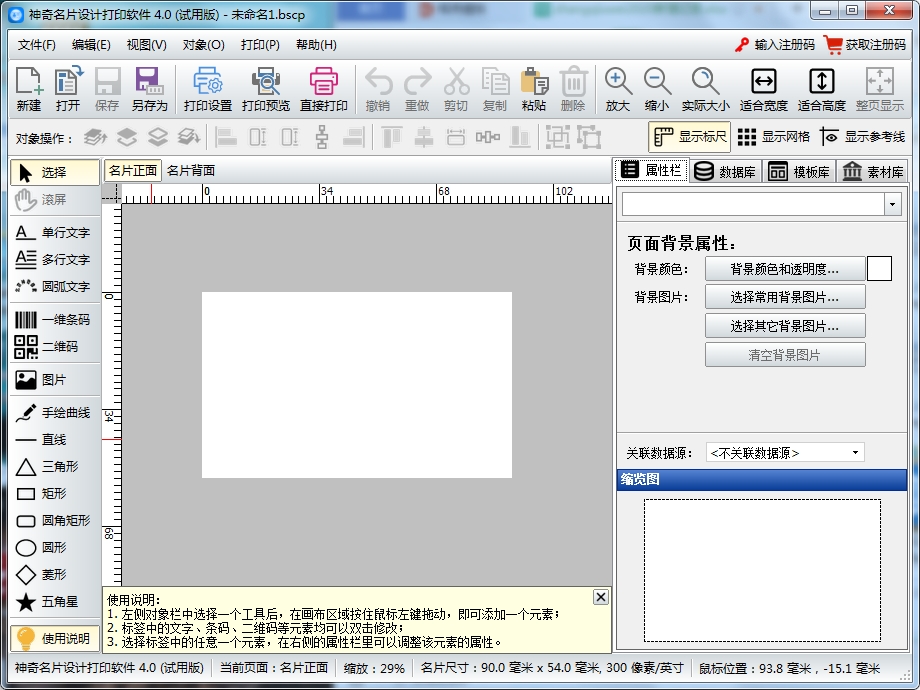
Task: Toggle Show Guides (显示参考线) visibility
Action: pos(862,137)
